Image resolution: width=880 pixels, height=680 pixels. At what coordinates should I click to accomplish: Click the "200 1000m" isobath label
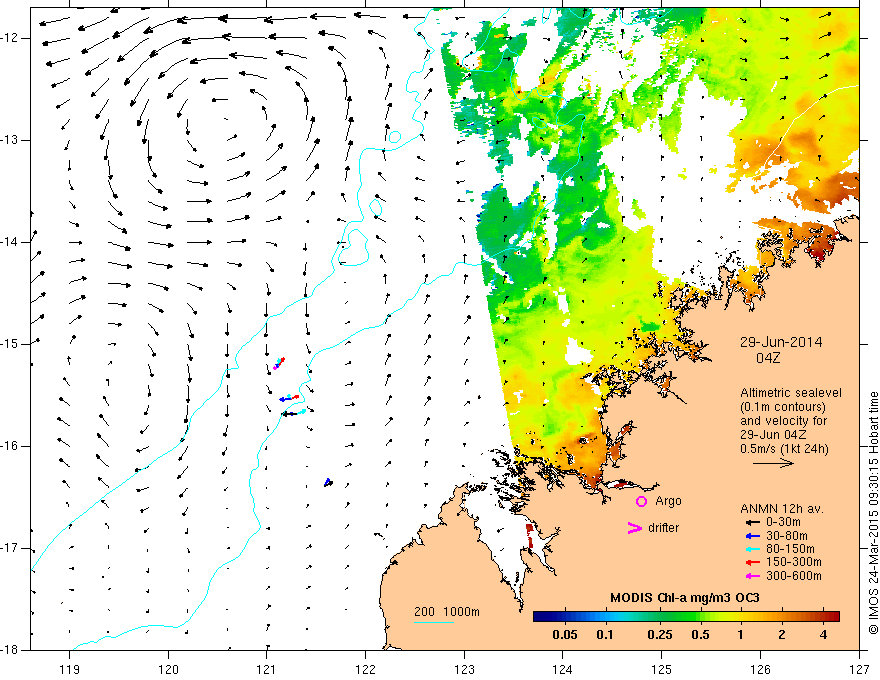point(447,612)
